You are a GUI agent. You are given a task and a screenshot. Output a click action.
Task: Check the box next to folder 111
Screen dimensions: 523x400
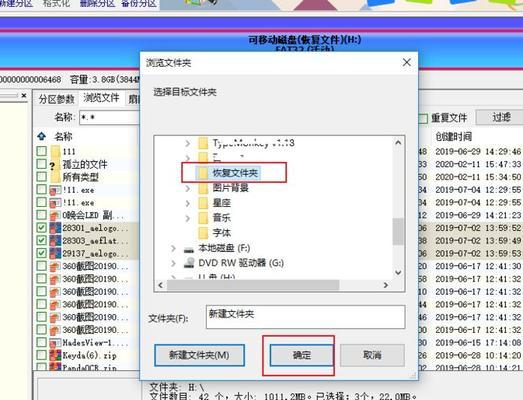(x=41, y=151)
